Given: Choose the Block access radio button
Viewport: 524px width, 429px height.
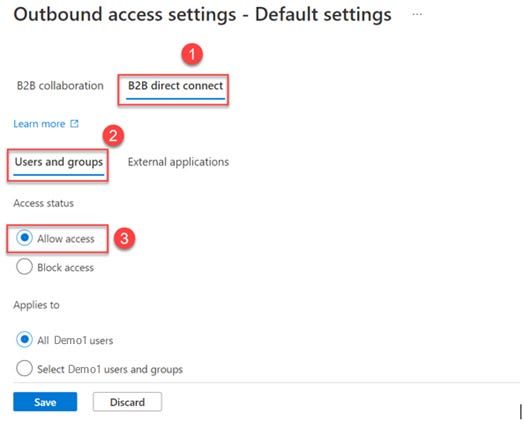Looking at the screenshot, I should pyautogui.click(x=24, y=267).
